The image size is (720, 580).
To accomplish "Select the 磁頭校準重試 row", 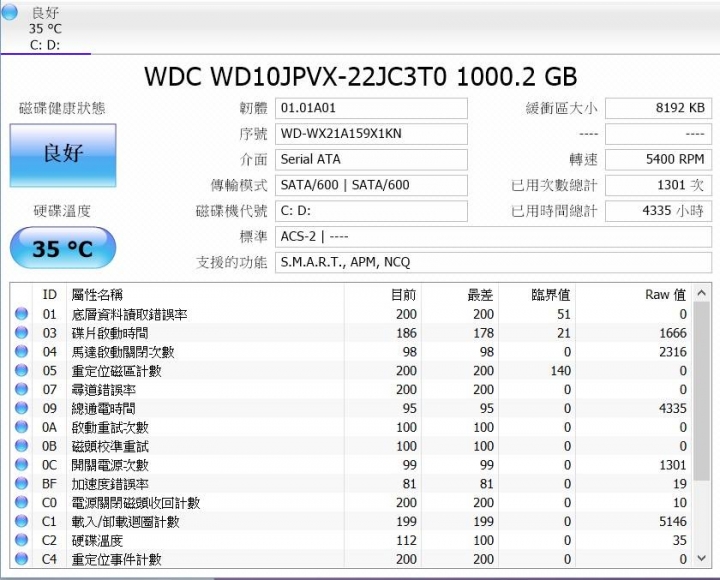I will (351, 446).
